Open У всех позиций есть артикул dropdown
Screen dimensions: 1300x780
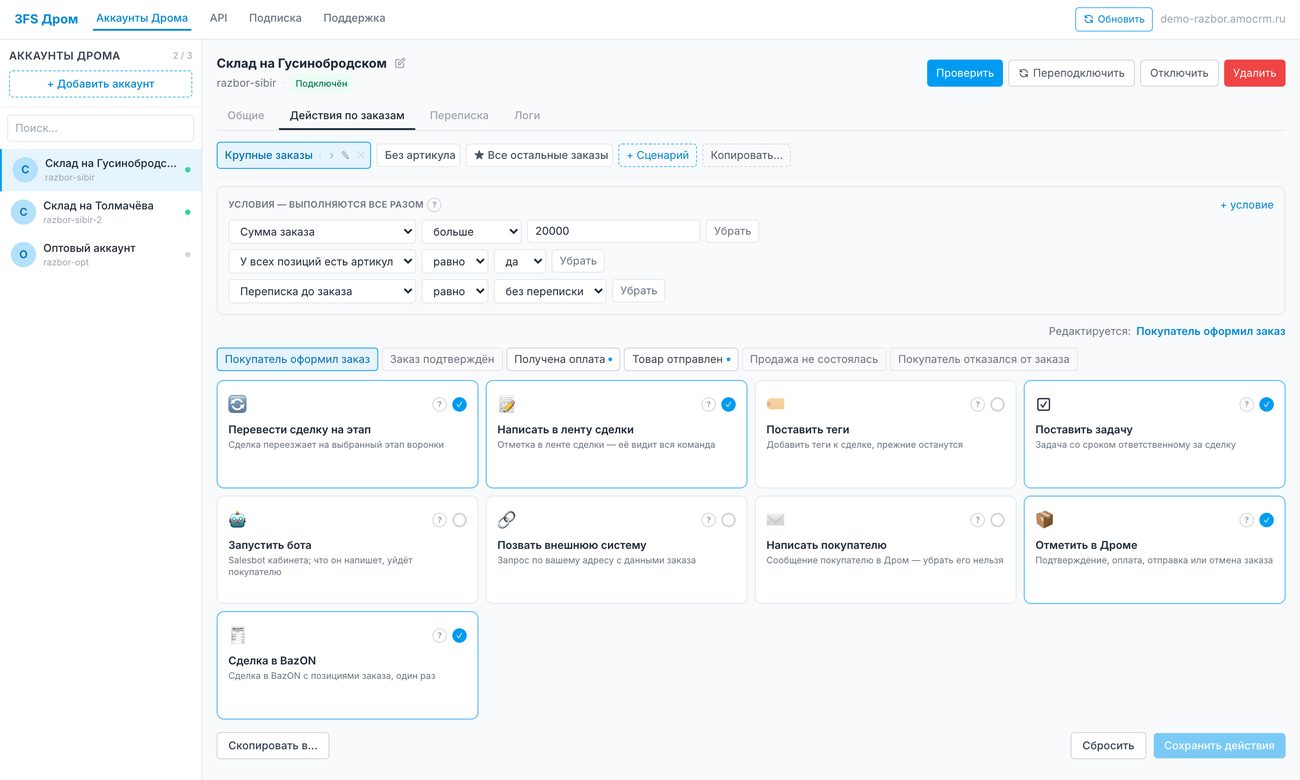[322, 261]
